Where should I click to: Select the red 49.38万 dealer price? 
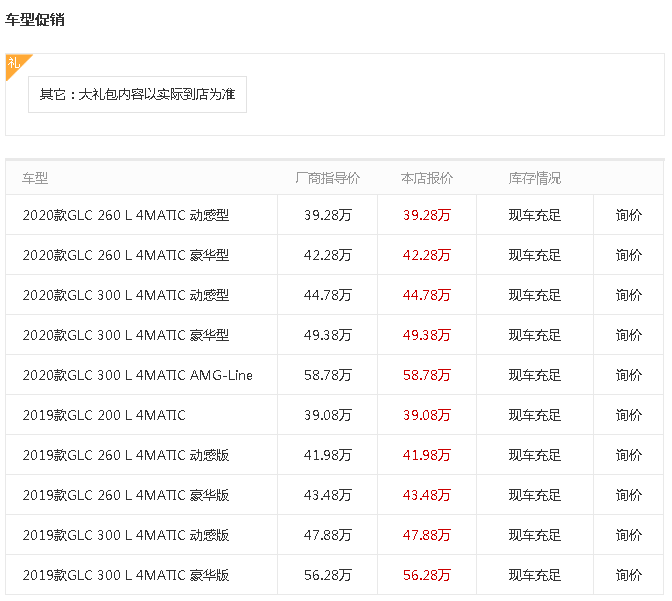pyautogui.click(x=427, y=335)
